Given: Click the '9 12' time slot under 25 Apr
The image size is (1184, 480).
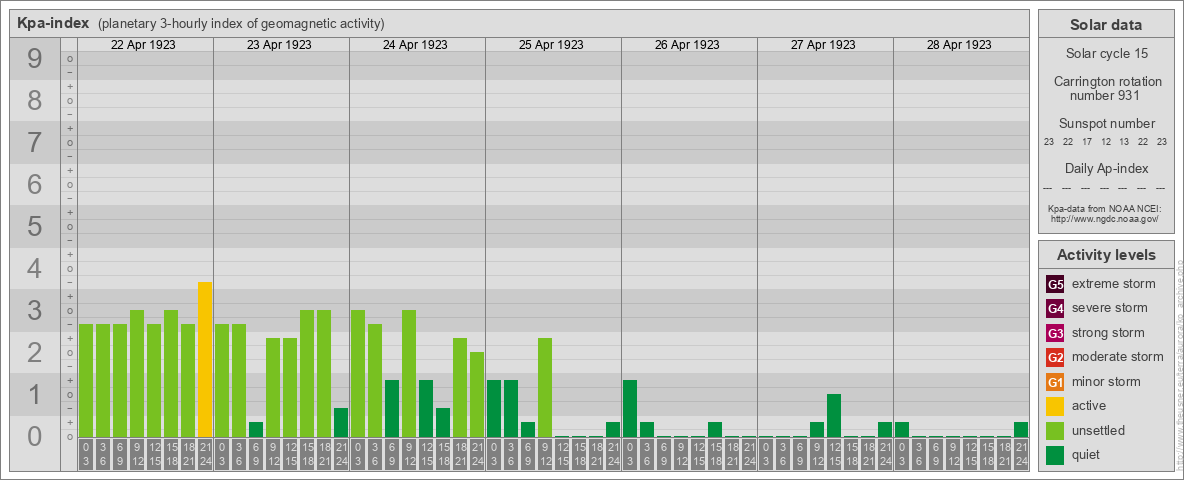Looking at the screenshot, I should (544, 454).
